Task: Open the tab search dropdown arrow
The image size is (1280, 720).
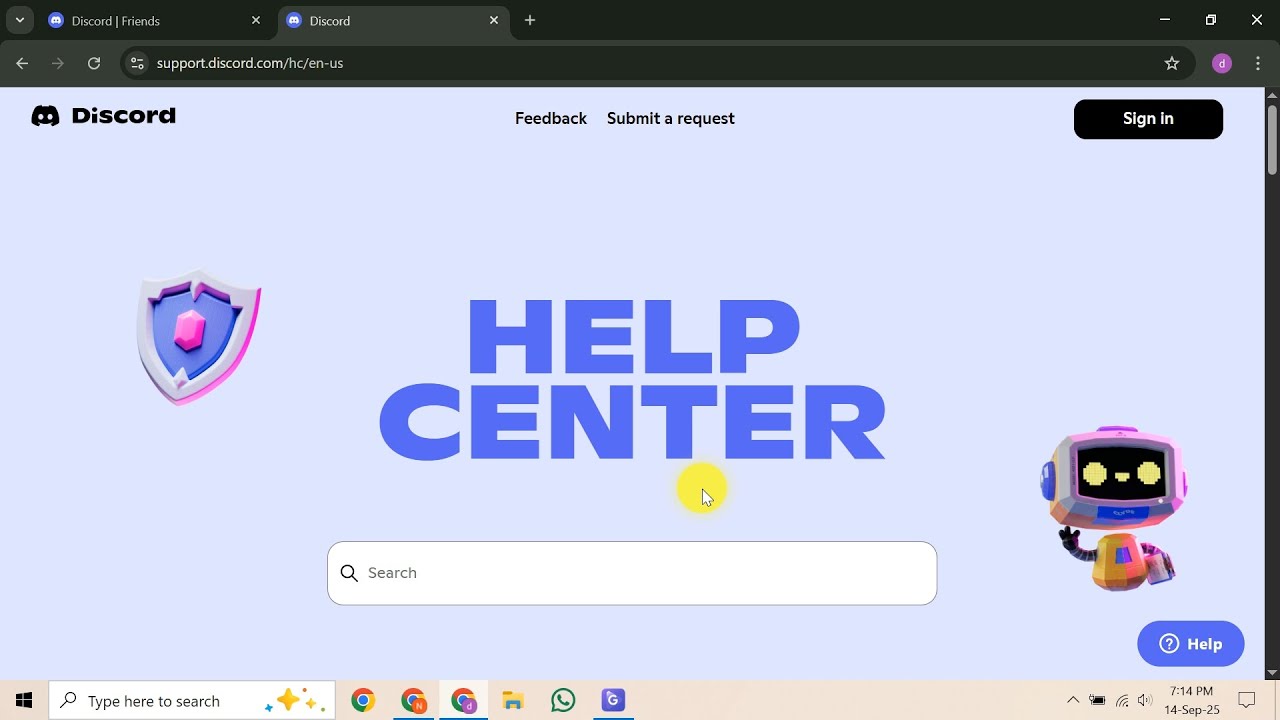Action: (19, 20)
